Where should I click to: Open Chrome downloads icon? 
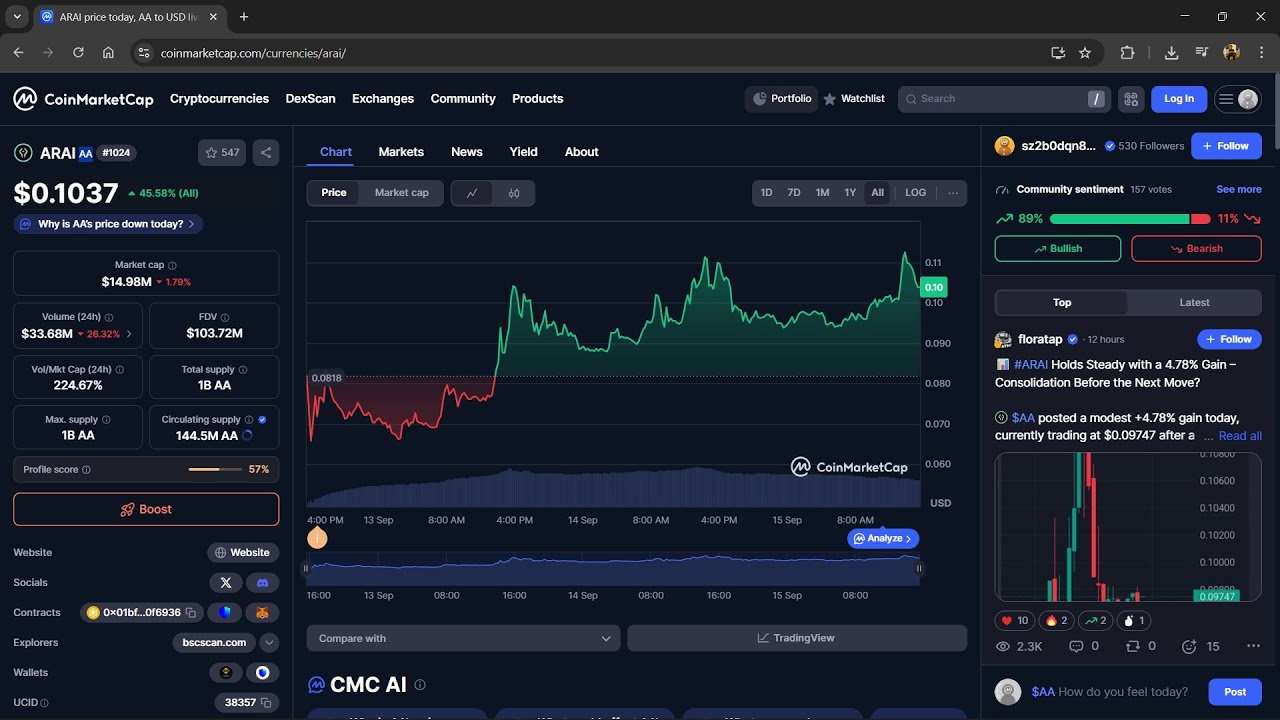1171,53
